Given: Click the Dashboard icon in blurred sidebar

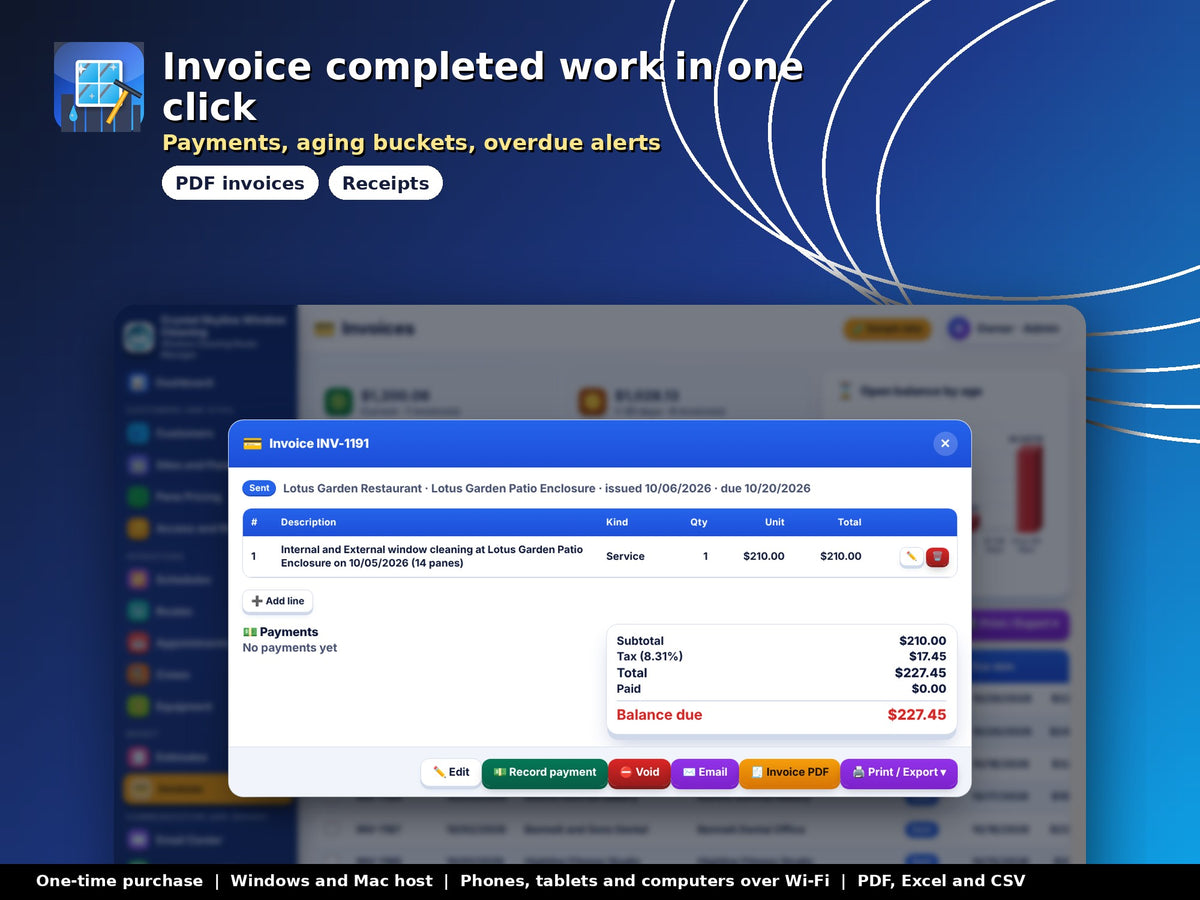Looking at the screenshot, I should click(x=138, y=382).
